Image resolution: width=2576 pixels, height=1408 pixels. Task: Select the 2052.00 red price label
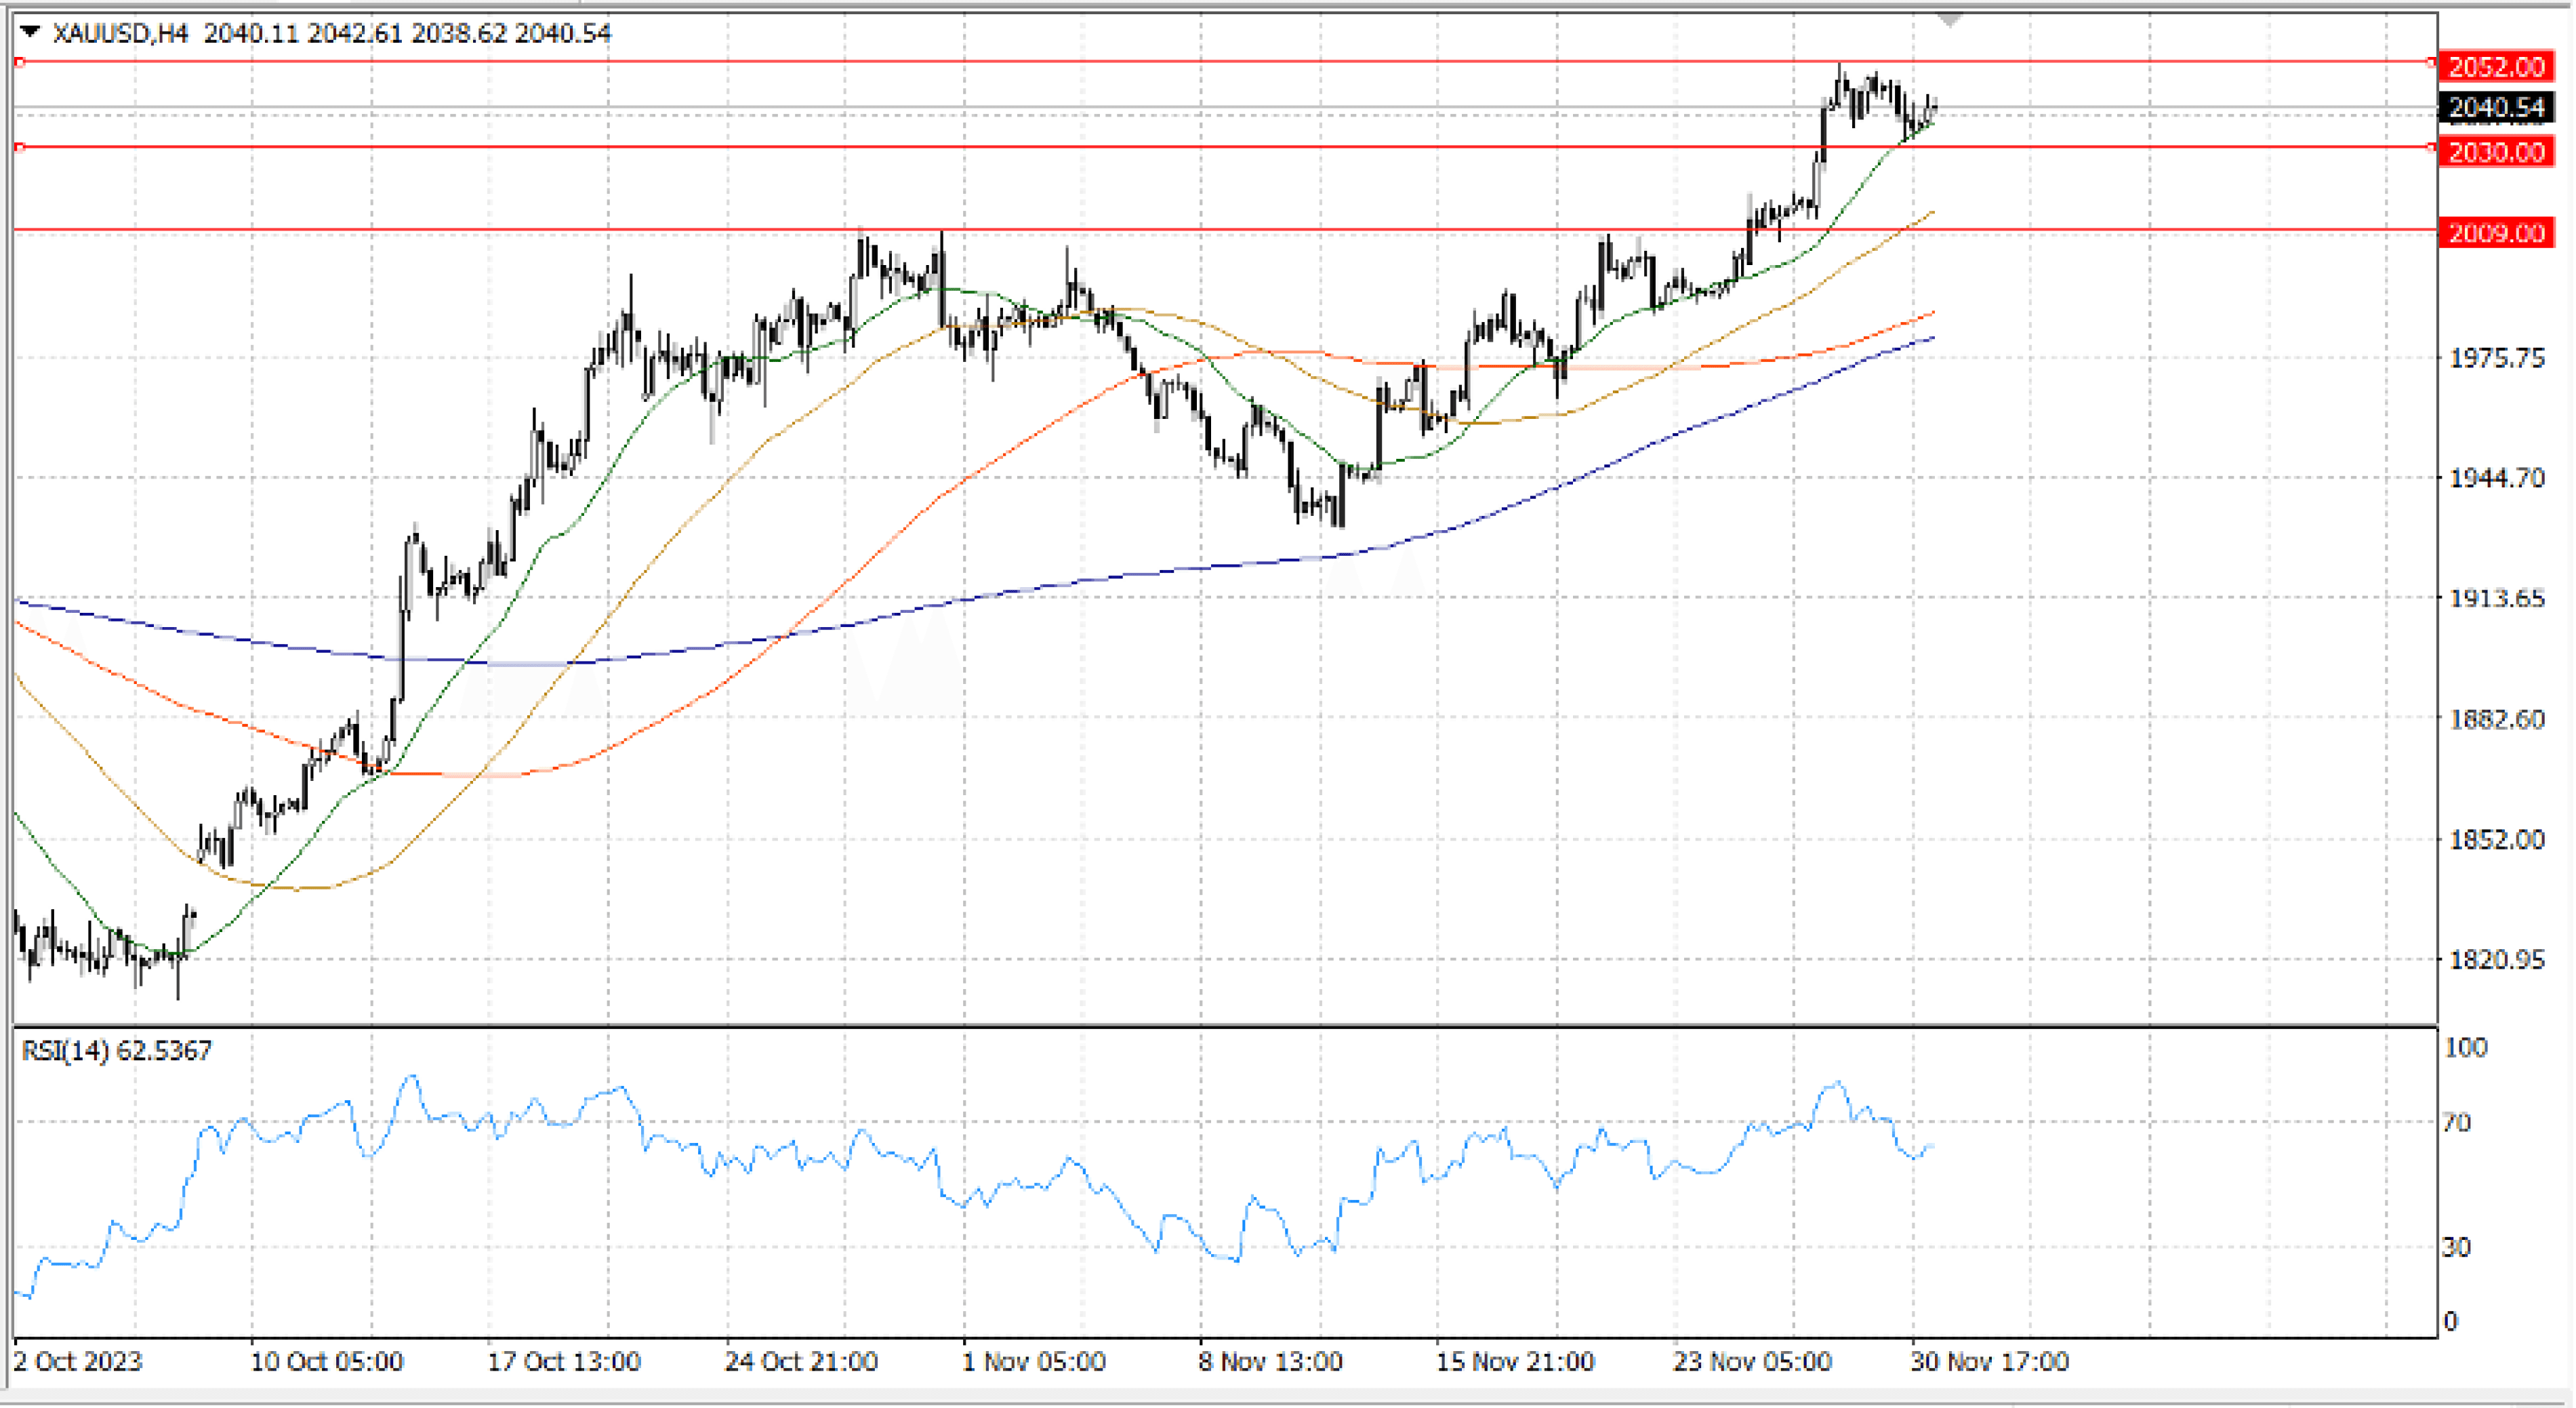pyautogui.click(x=2496, y=67)
